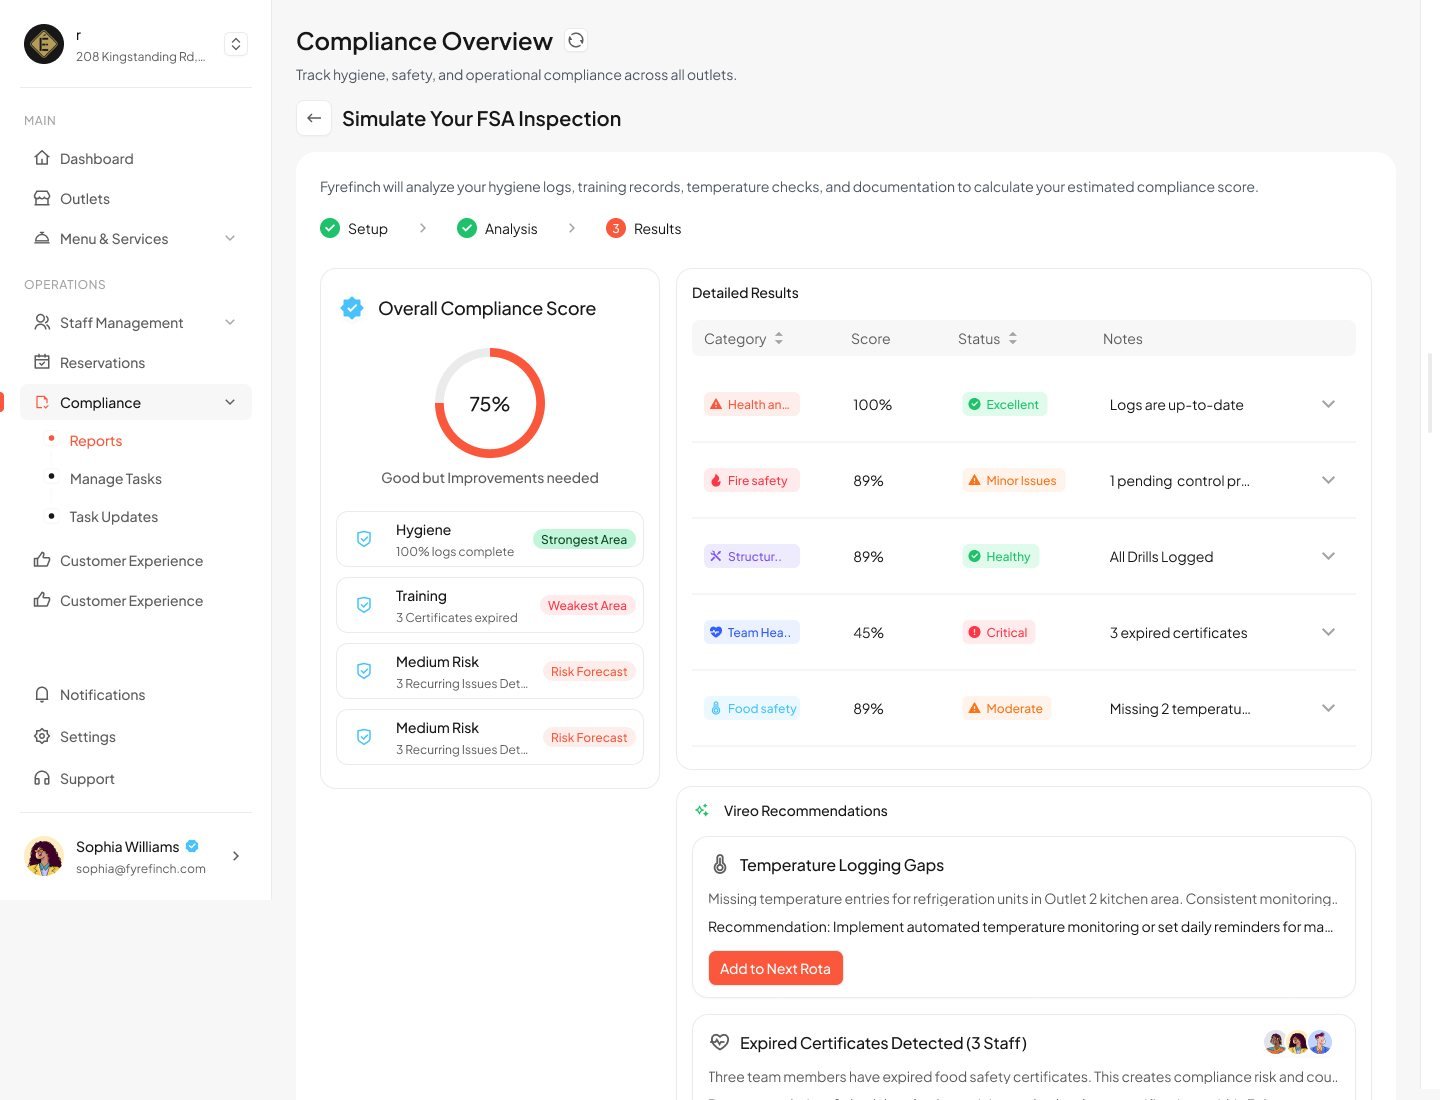Expand the Team Health row marked Critical
Image resolution: width=1440 pixels, height=1100 pixels.
click(1328, 632)
